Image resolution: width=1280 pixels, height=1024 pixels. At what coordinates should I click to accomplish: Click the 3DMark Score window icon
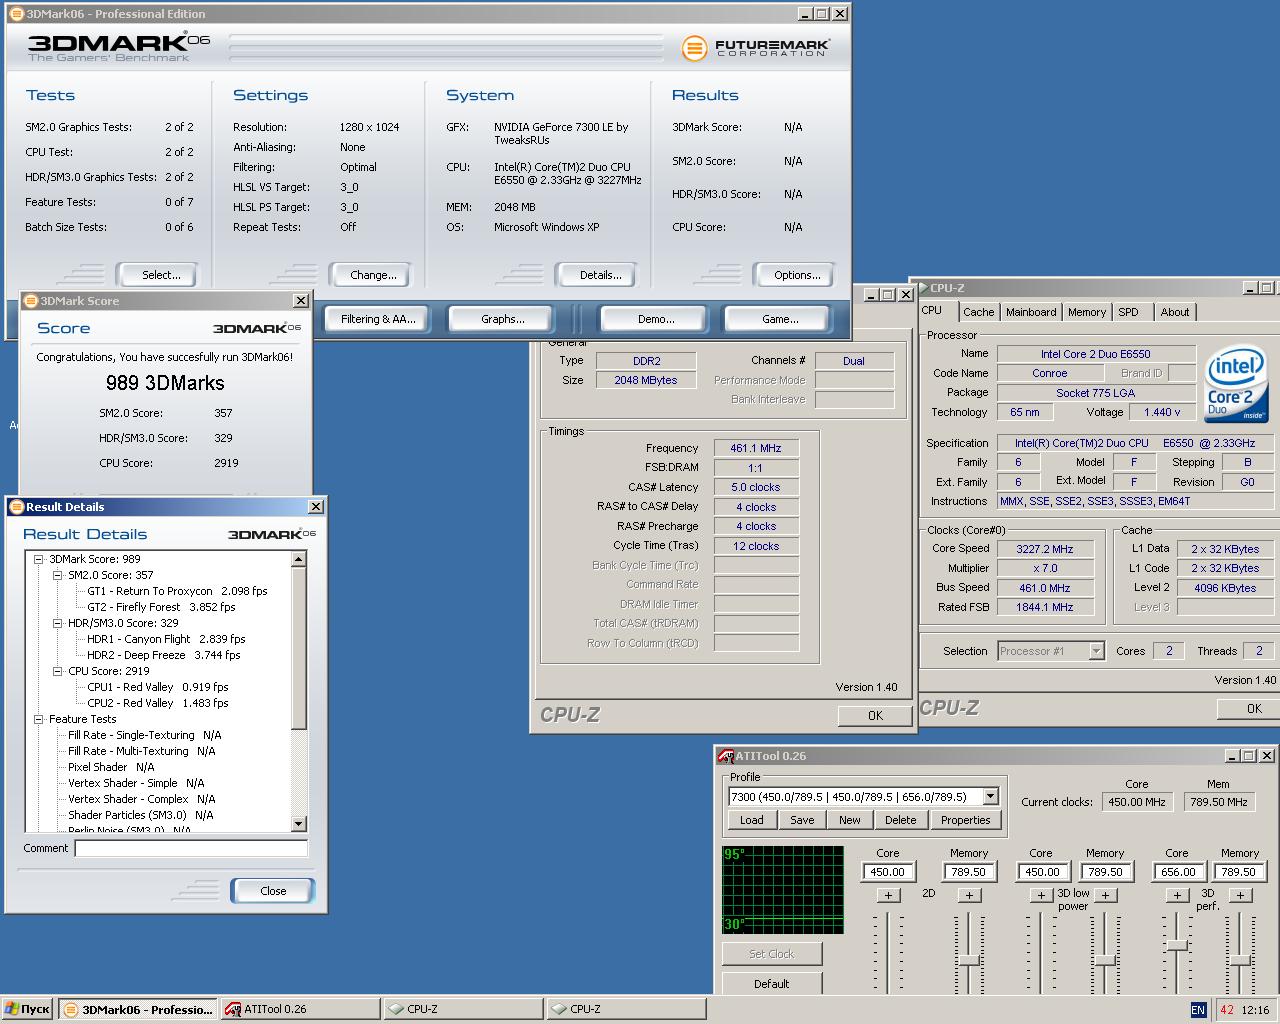click(x=30, y=300)
